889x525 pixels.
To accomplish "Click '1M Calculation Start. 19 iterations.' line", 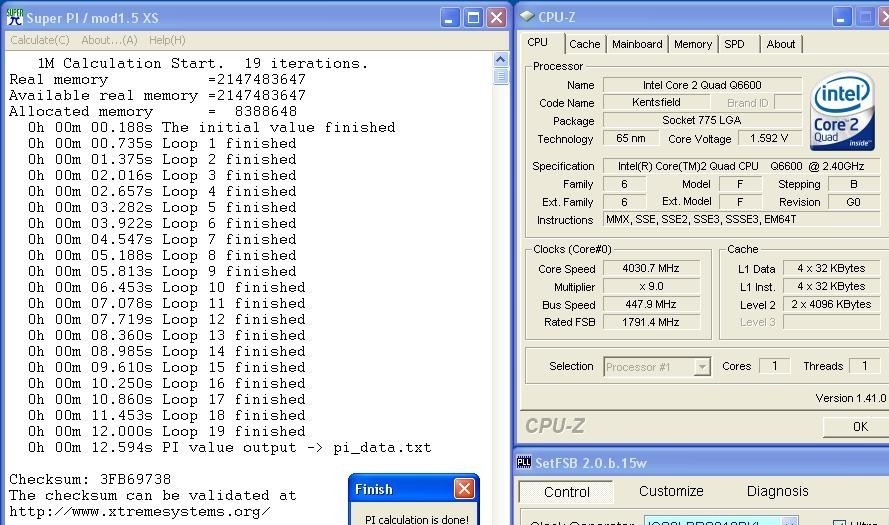I will click(x=203, y=63).
